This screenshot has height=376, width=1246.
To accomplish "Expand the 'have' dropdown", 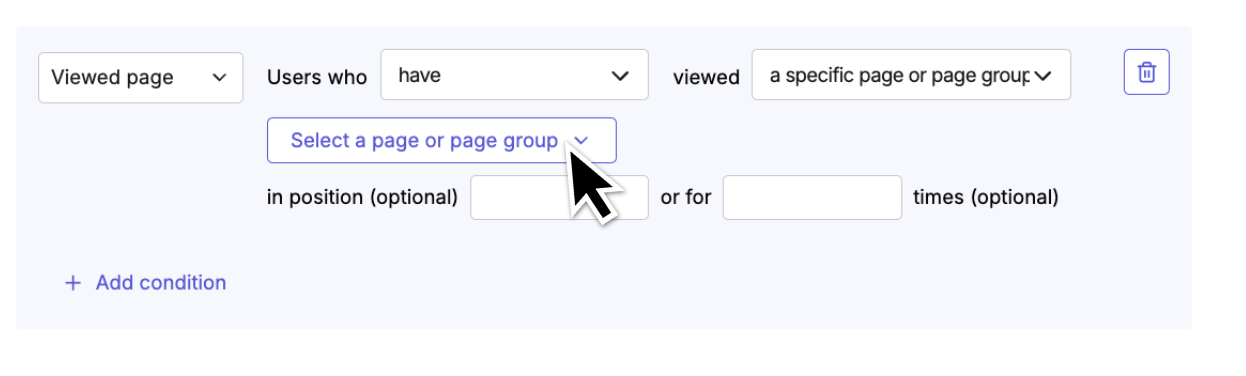I will pyautogui.click(x=514, y=75).
